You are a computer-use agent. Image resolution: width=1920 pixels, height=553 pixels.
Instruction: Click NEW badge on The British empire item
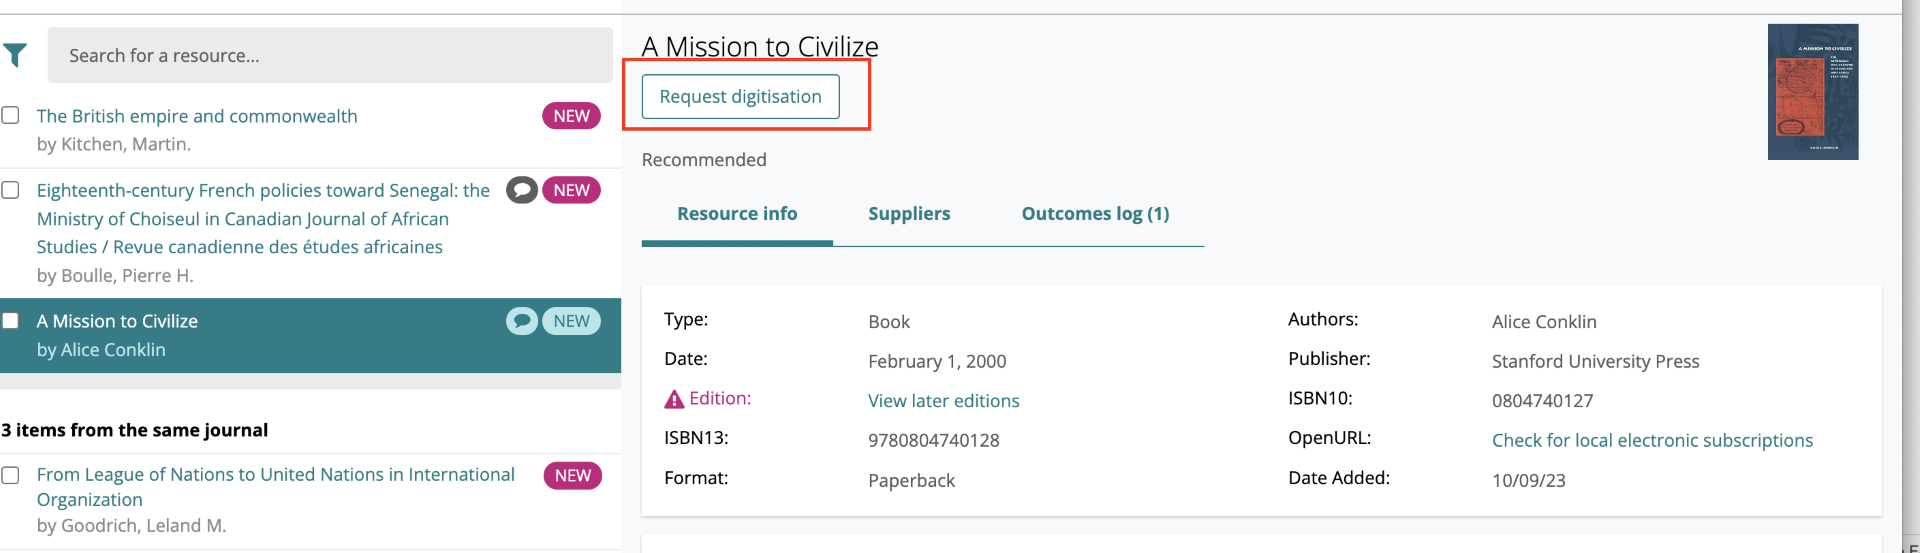pyautogui.click(x=572, y=116)
